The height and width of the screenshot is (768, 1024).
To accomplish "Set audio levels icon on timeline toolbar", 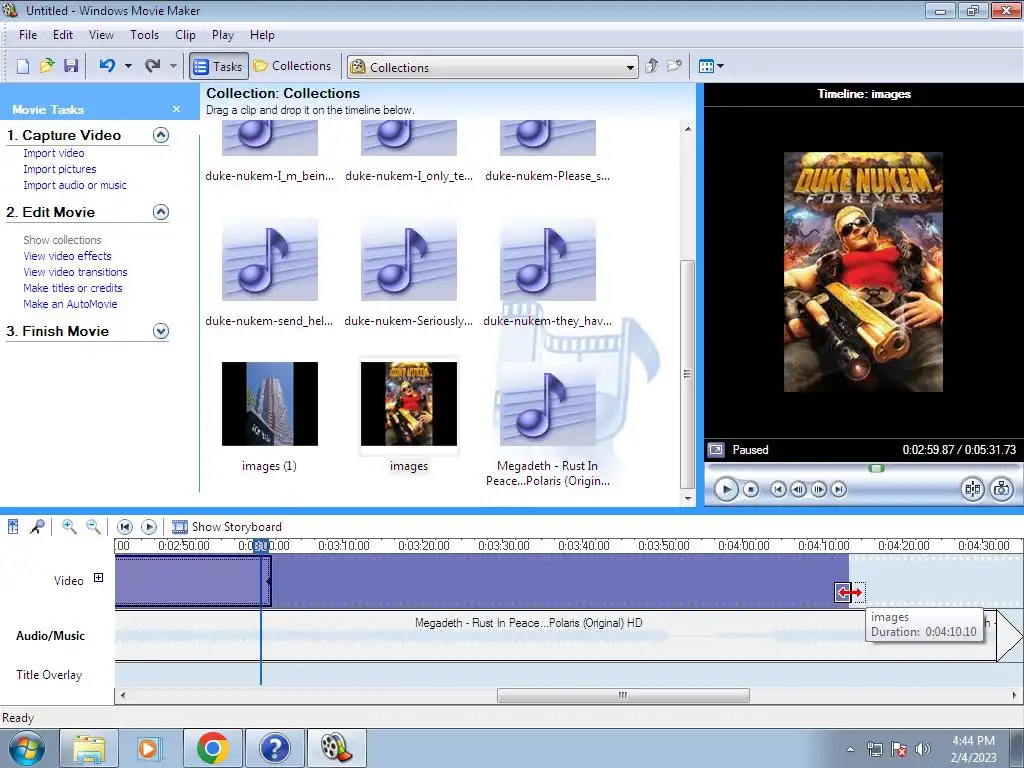I will coord(13,526).
